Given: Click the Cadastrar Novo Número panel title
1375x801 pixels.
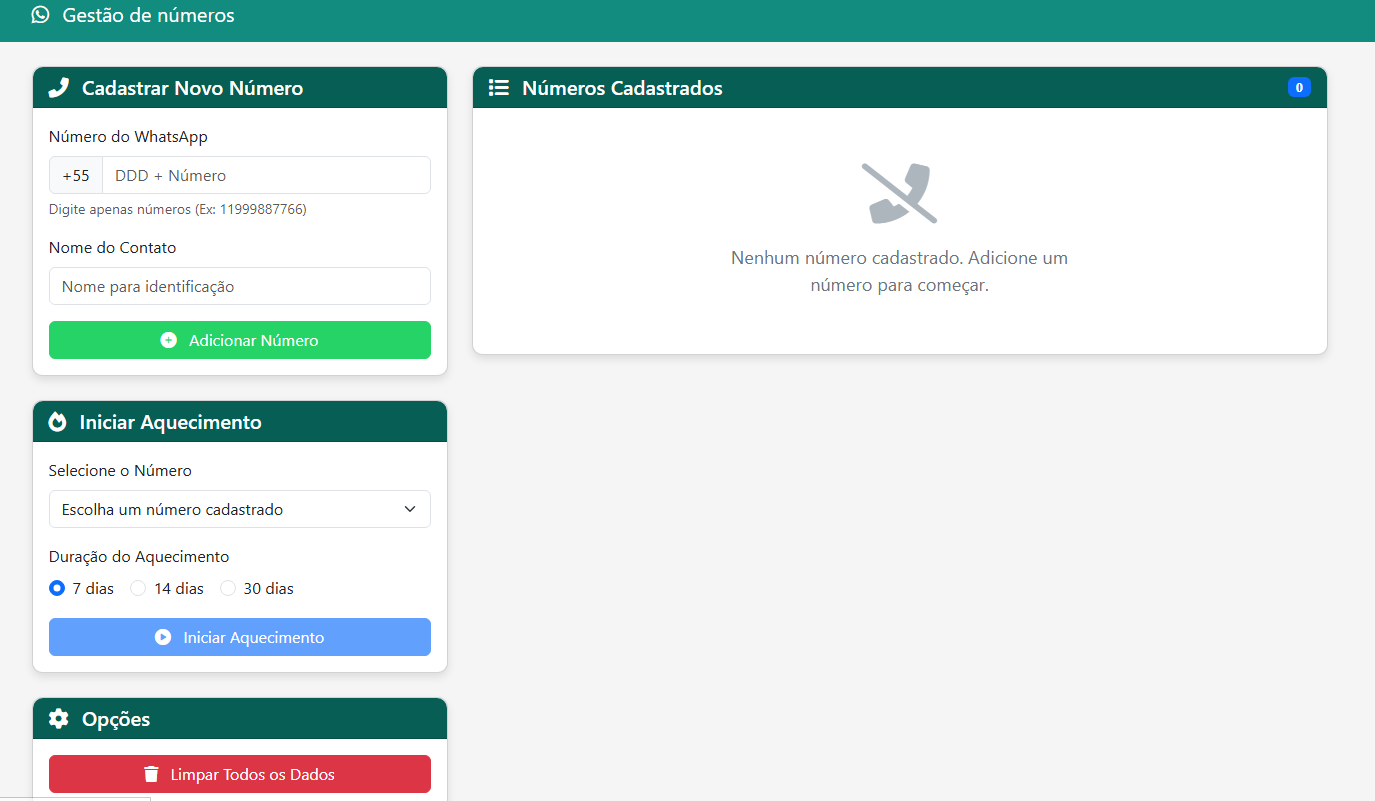Looking at the screenshot, I should pos(192,88).
